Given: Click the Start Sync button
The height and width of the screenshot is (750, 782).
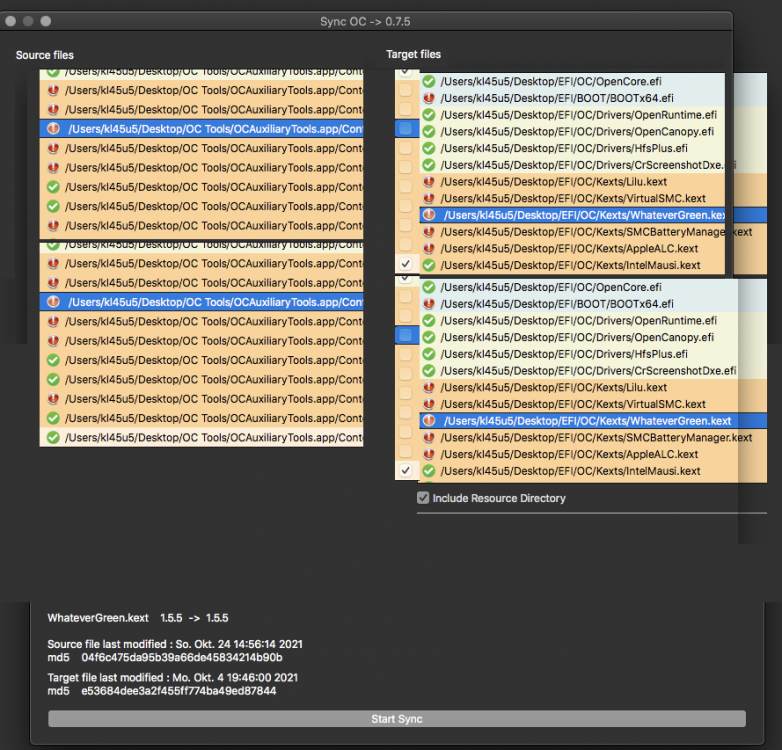Looking at the screenshot, I should pos(396,719).
